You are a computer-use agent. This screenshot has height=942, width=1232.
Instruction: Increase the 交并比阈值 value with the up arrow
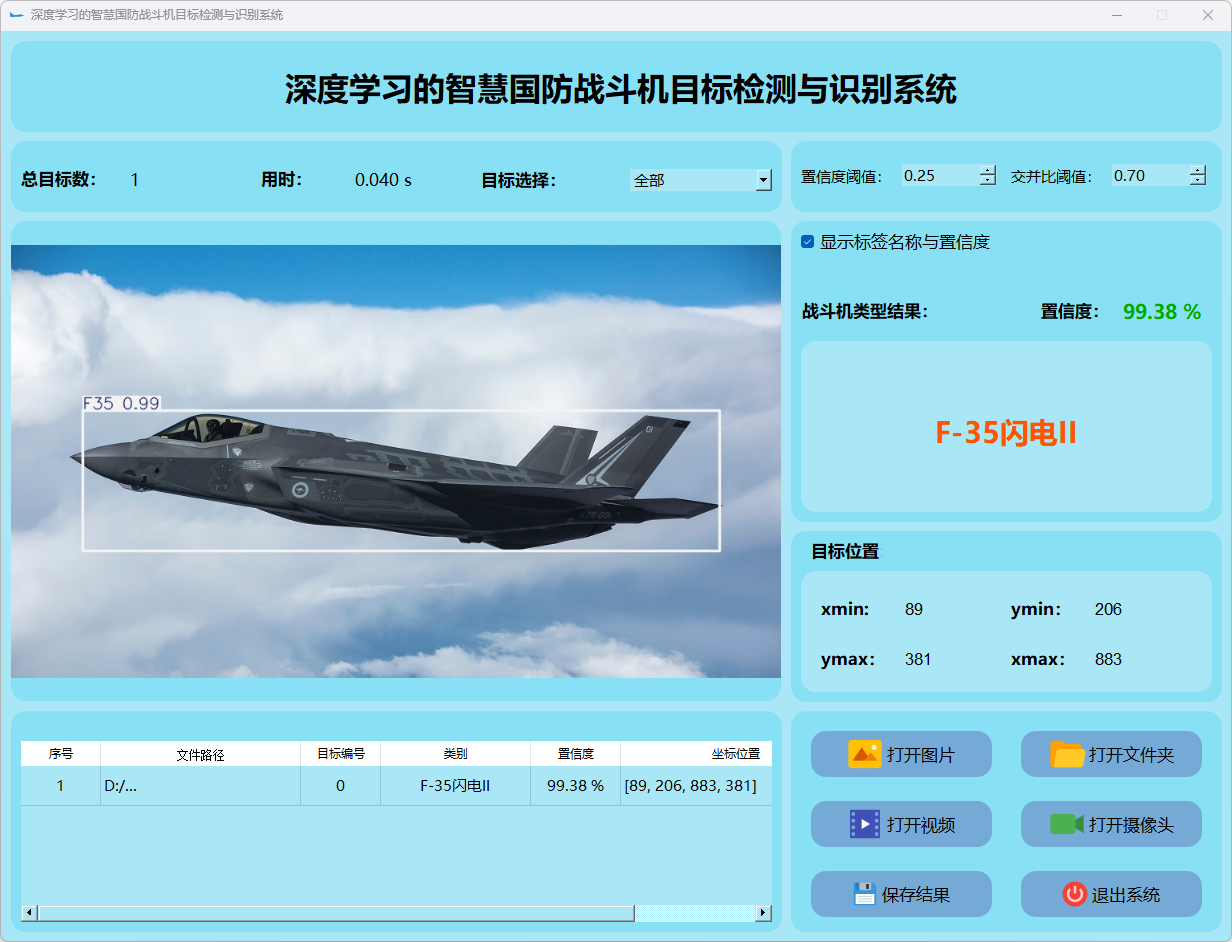tap(1198, 170)
